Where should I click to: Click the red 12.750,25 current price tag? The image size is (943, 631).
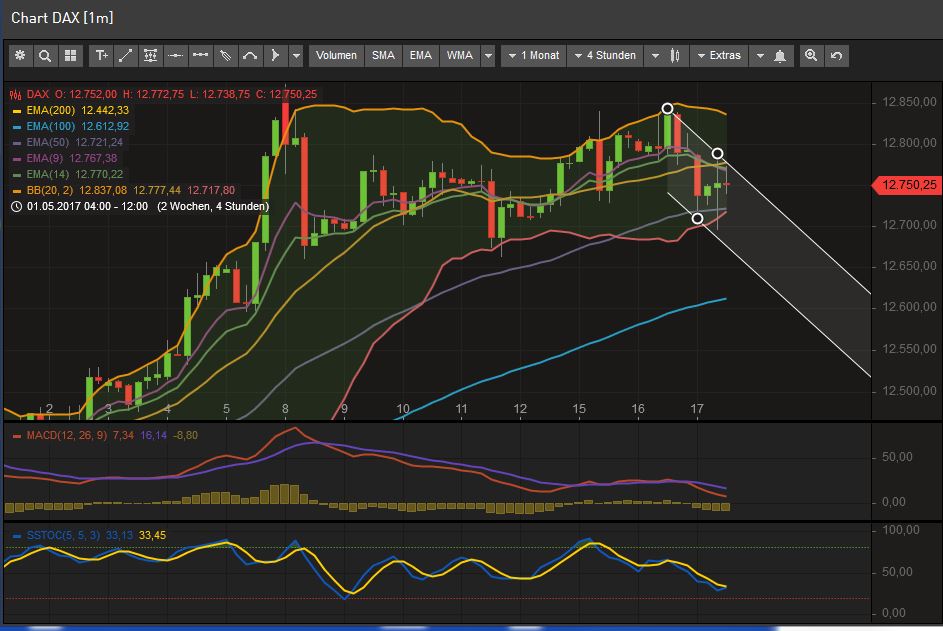(906, 185)
